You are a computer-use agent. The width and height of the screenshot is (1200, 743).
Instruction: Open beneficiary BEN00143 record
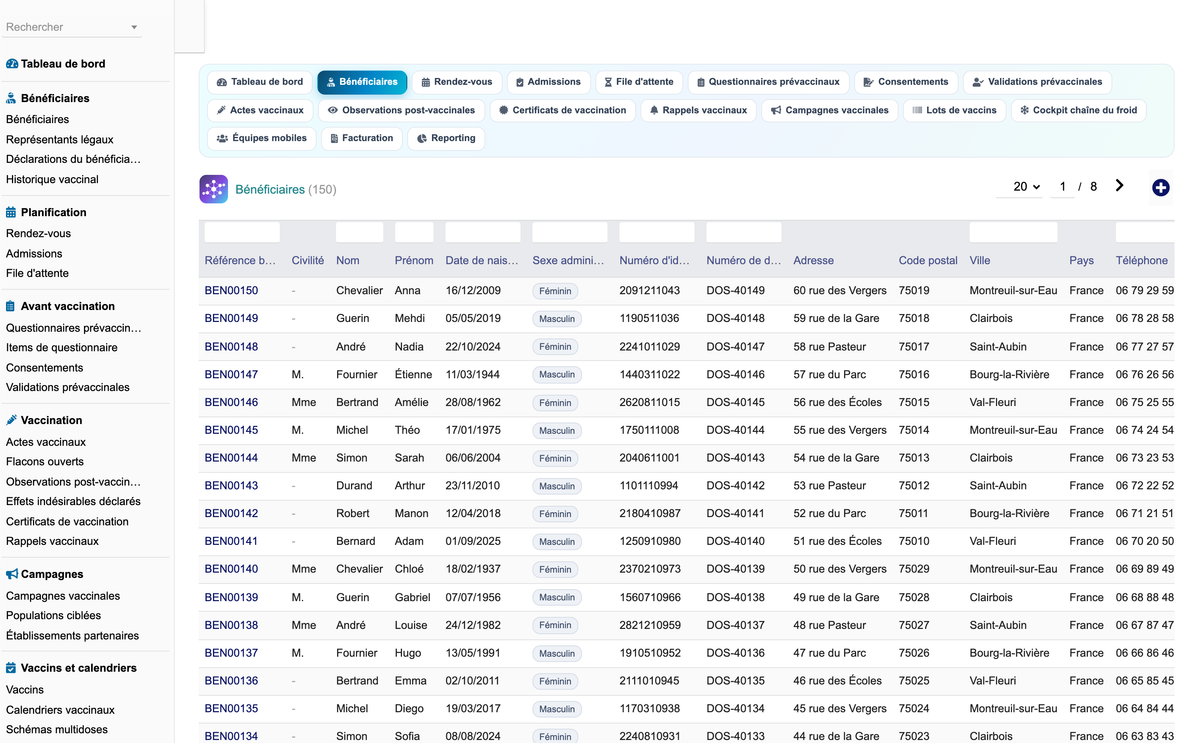tap(231, 485)
